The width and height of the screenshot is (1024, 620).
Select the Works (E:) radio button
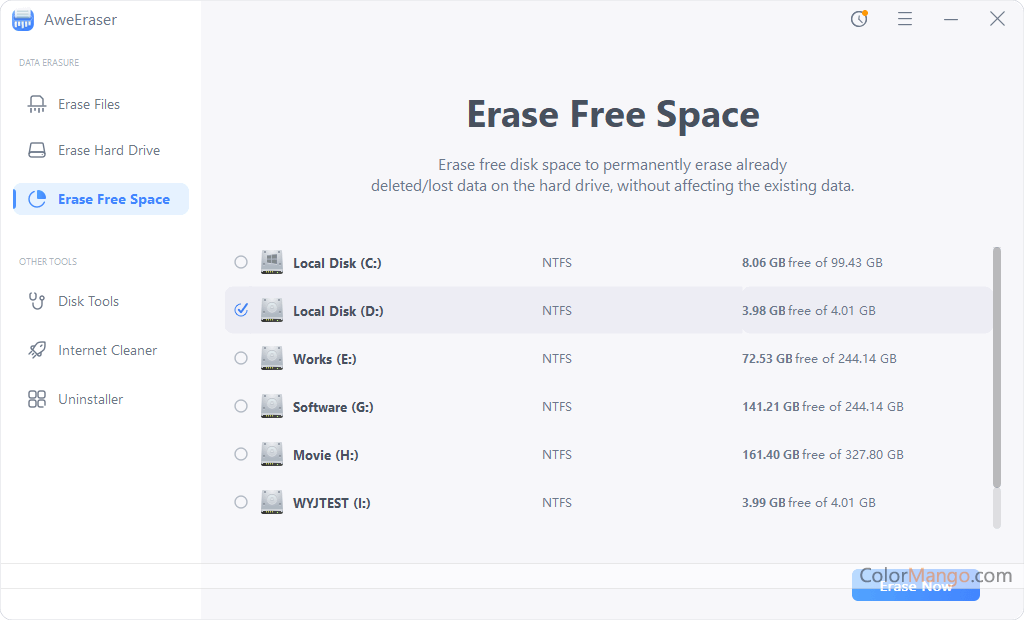(241, 358)
